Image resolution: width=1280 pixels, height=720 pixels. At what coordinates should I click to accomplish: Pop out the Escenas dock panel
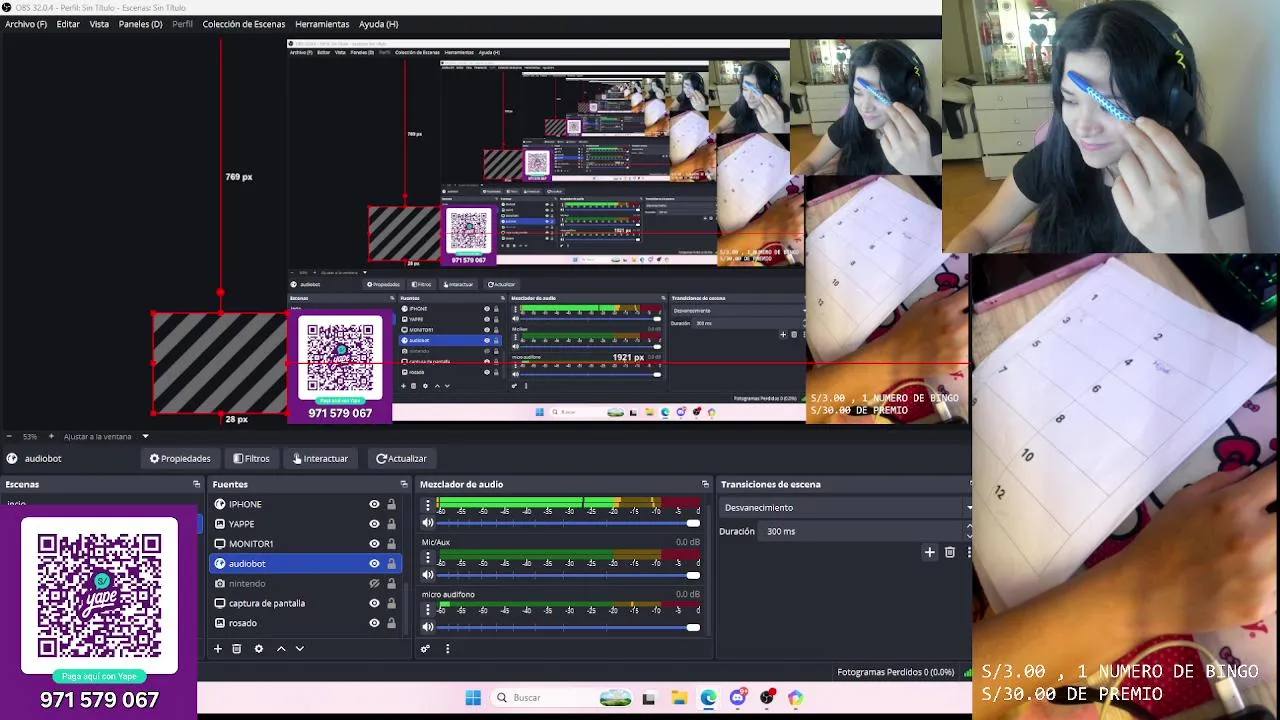point(197,484)
